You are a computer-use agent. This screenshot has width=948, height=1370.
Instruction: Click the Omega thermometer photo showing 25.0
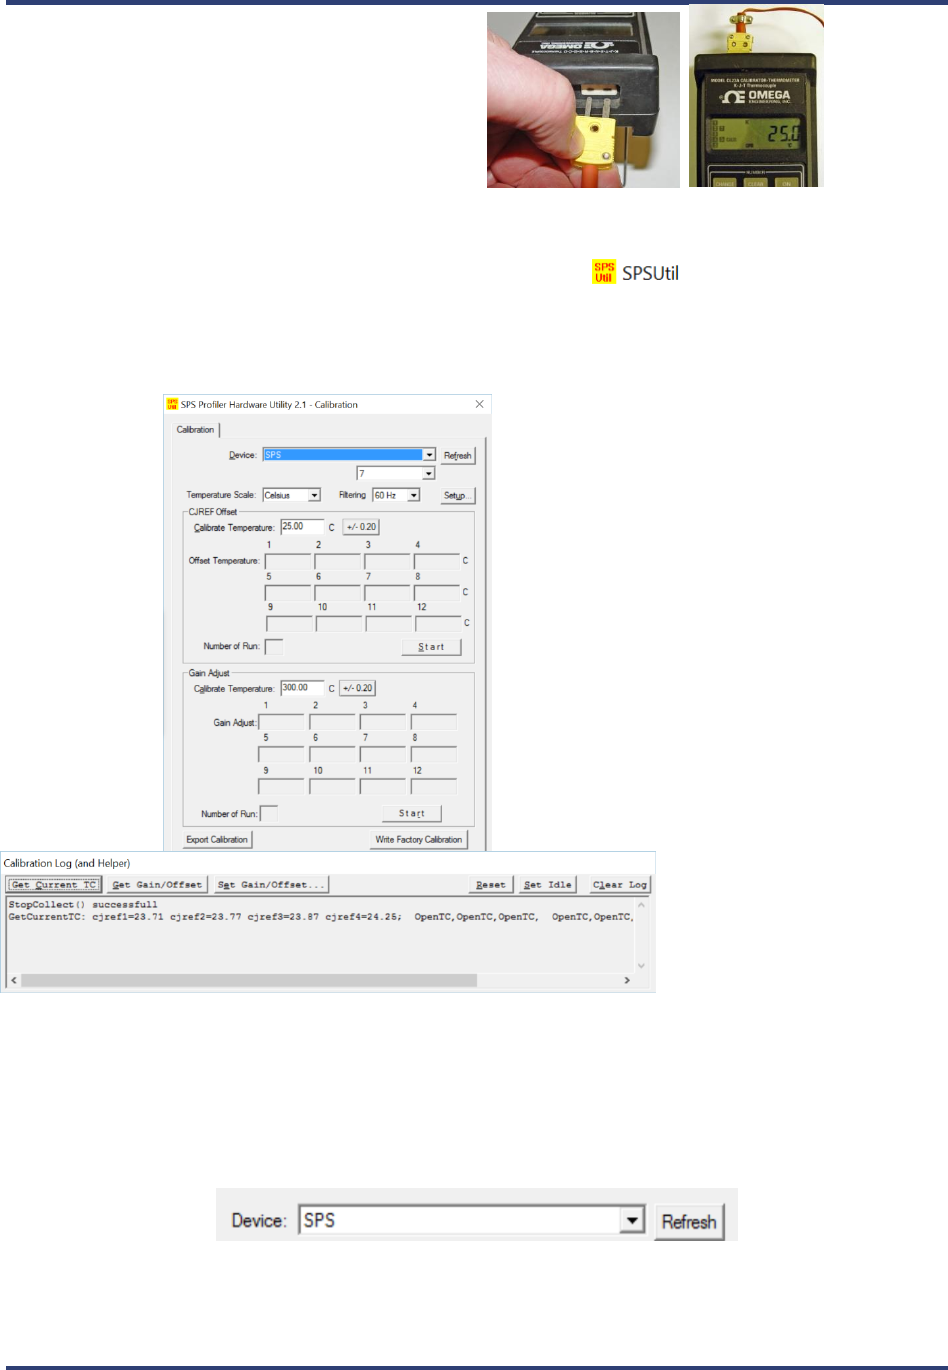coord(756,96)
